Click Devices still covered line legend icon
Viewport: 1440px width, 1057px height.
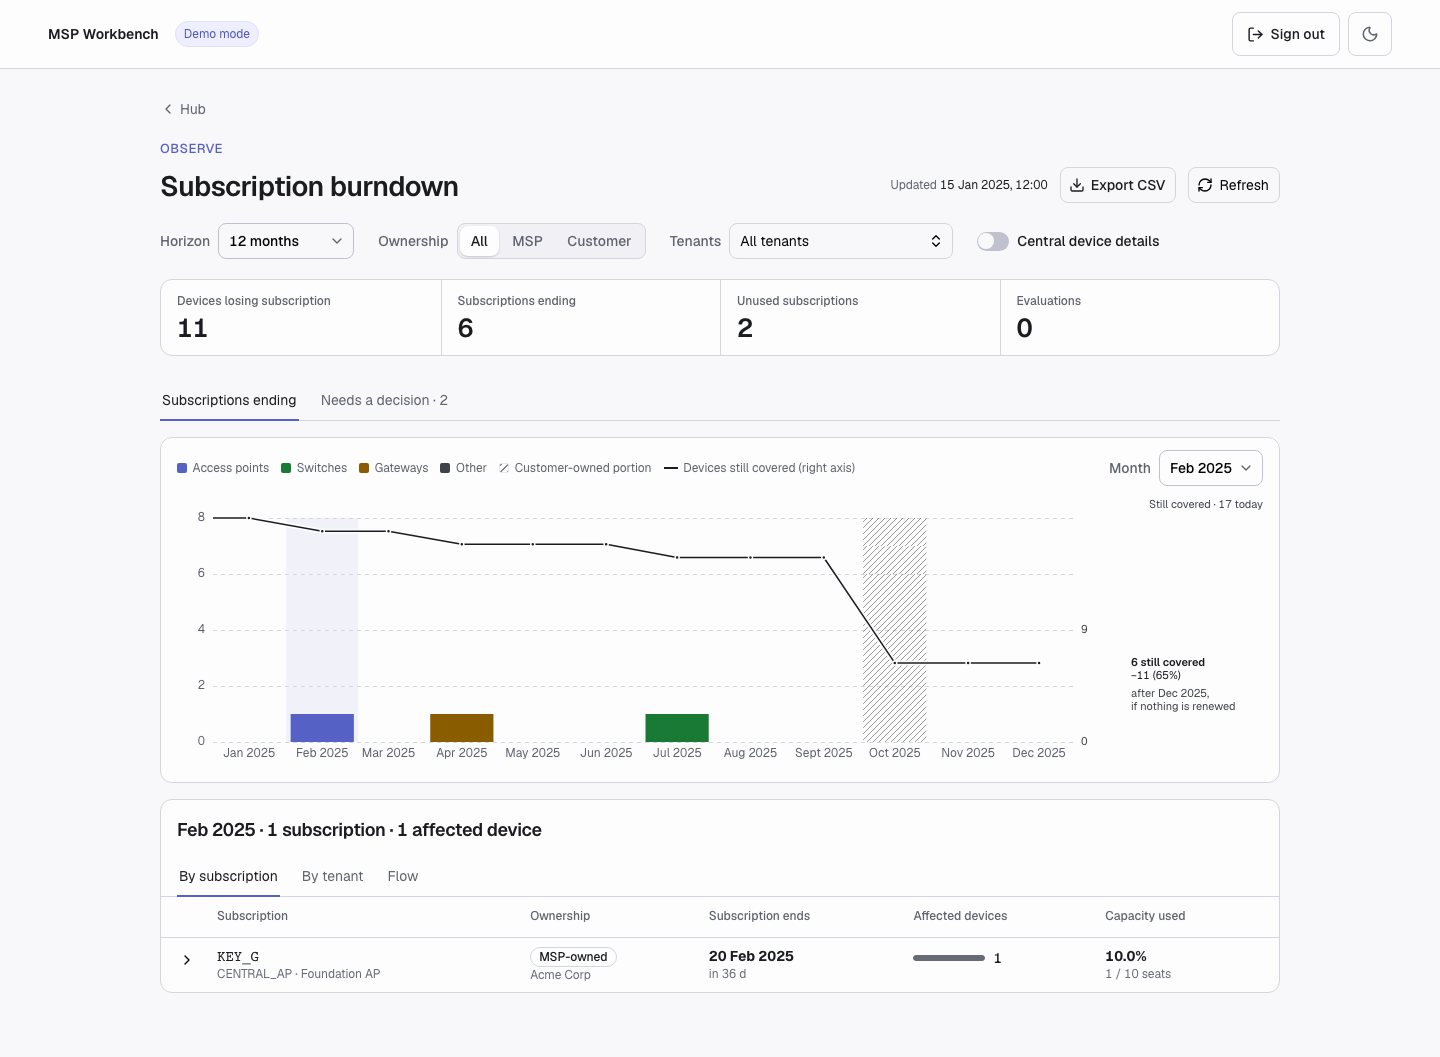[671, 468]
